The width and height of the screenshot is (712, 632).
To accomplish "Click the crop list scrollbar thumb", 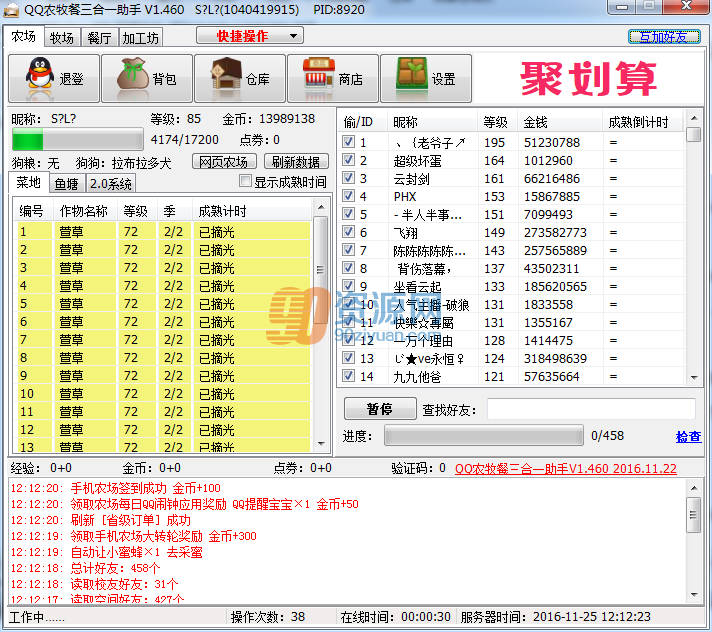I will click(321, 270).
